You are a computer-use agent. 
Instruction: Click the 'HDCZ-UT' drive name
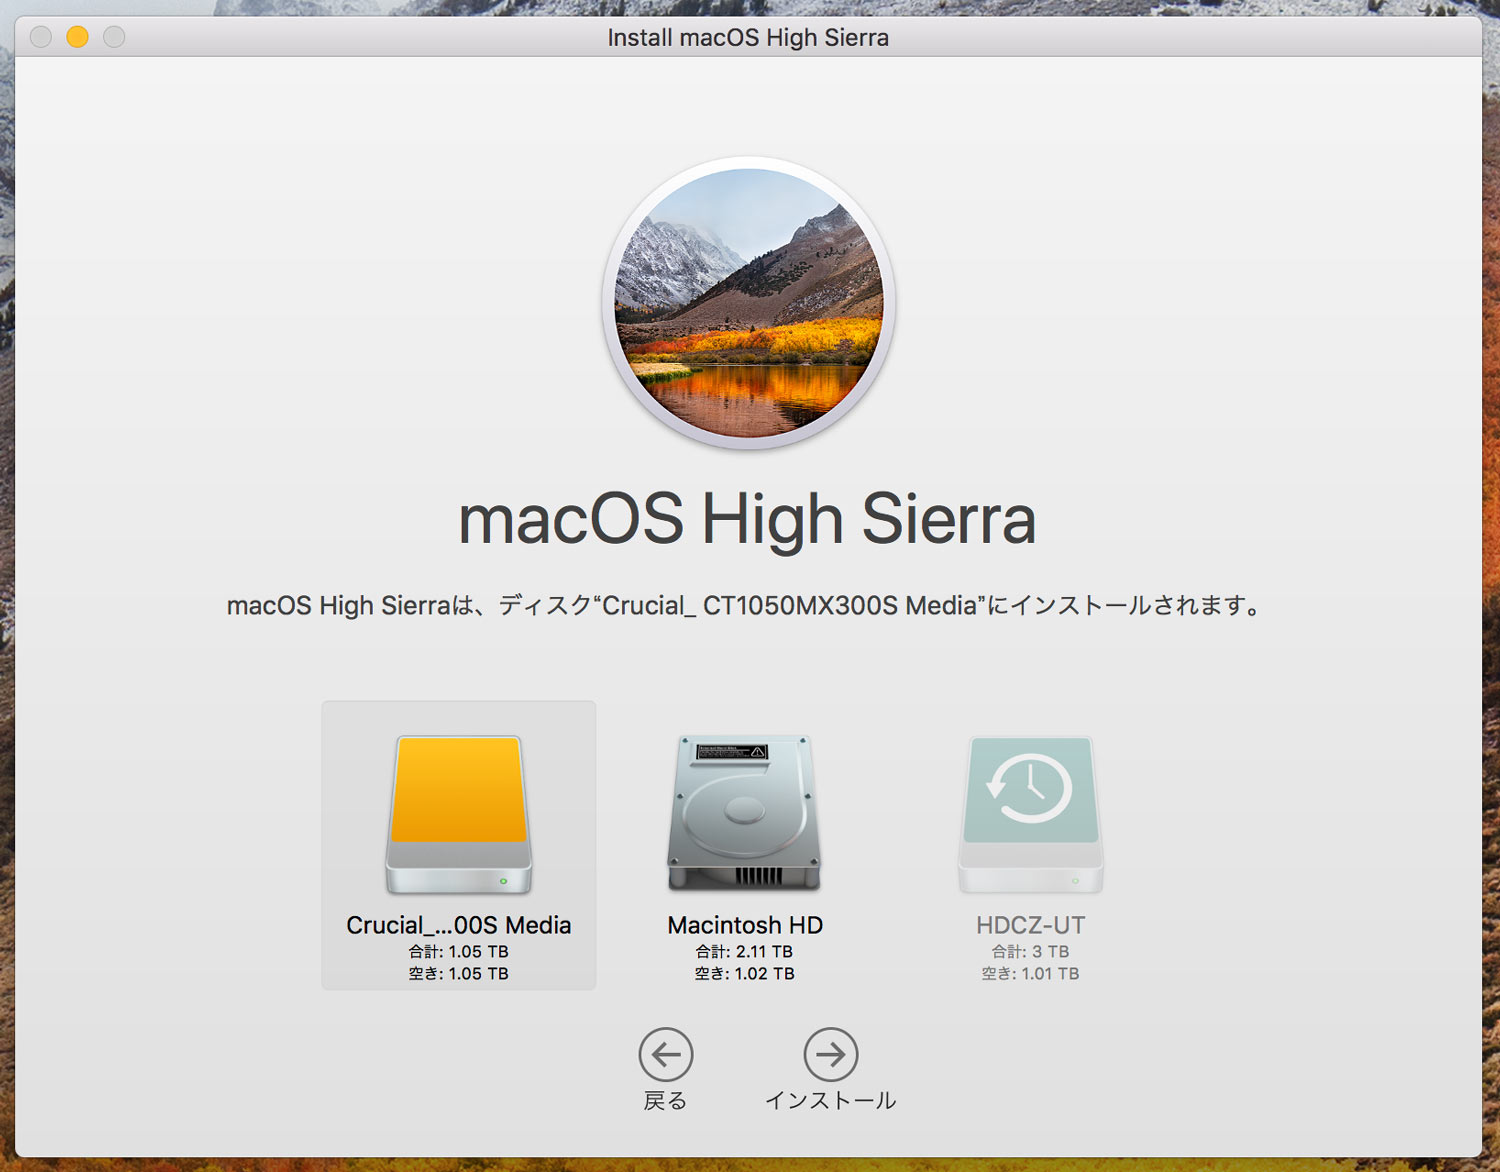coord(1031,925)
